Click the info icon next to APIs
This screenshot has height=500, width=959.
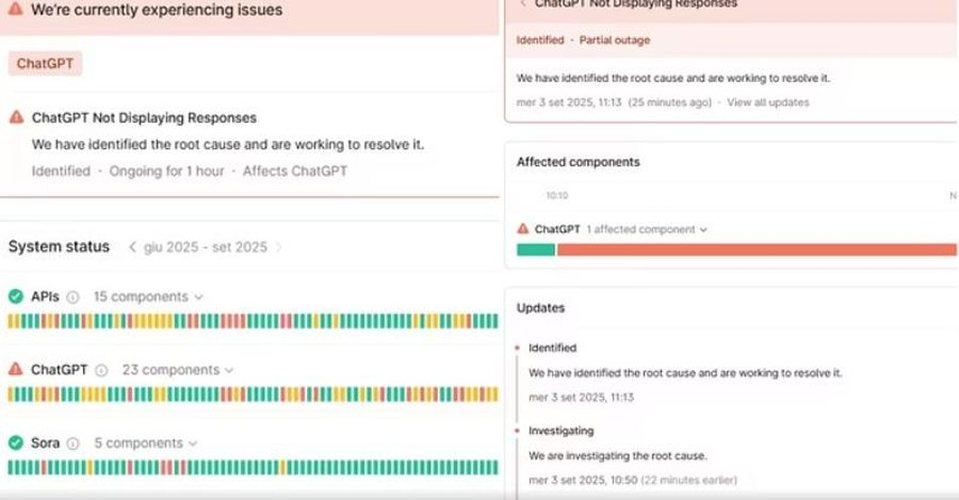pos(70,297)
